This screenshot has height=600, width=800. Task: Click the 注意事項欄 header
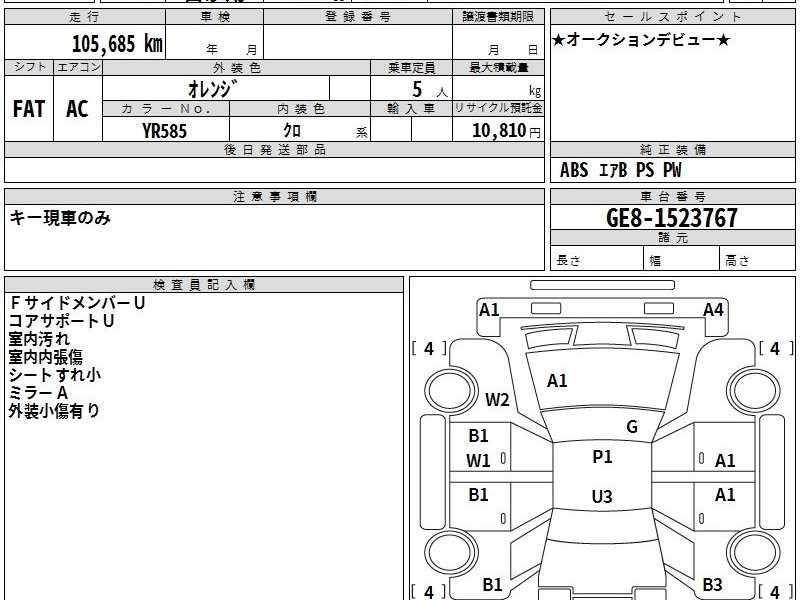point(274,196)
